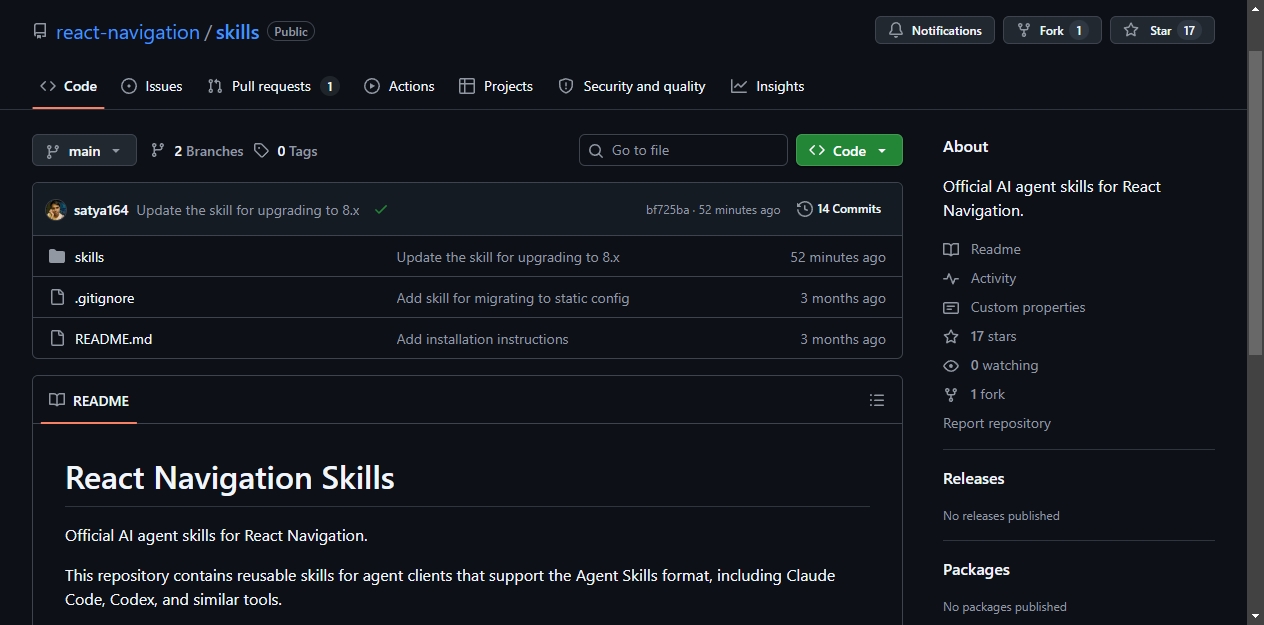Open skills row commit message link
The image size is (1264, 625).
[508, 257]
